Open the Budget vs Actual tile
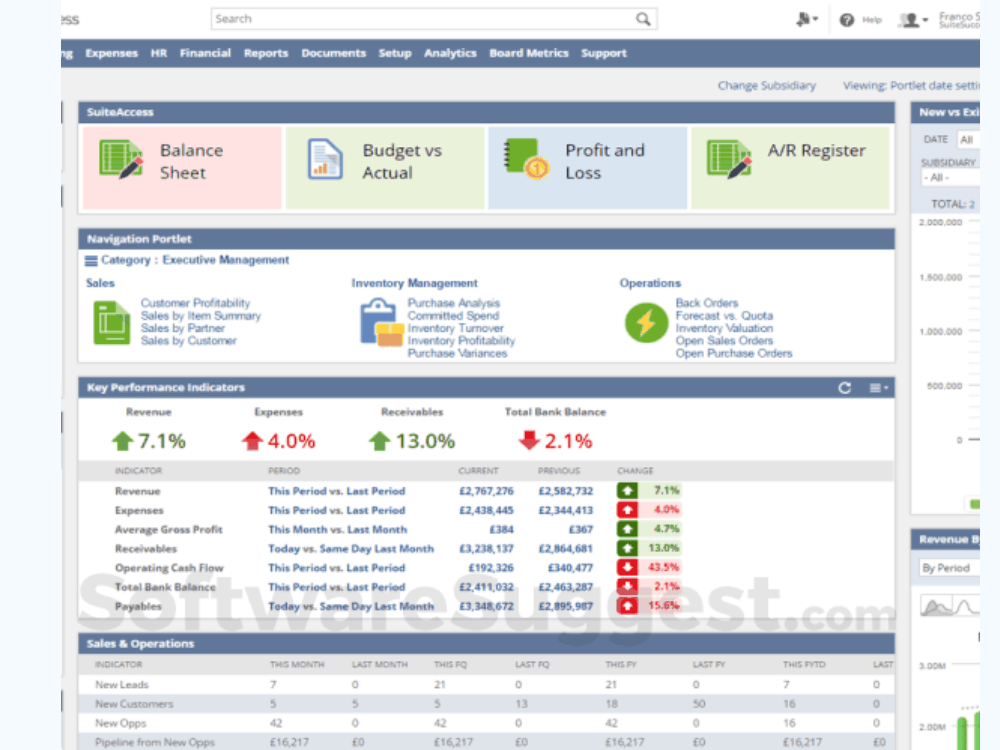The height and width of the screenshot is (750, 1000). point(385,168)
